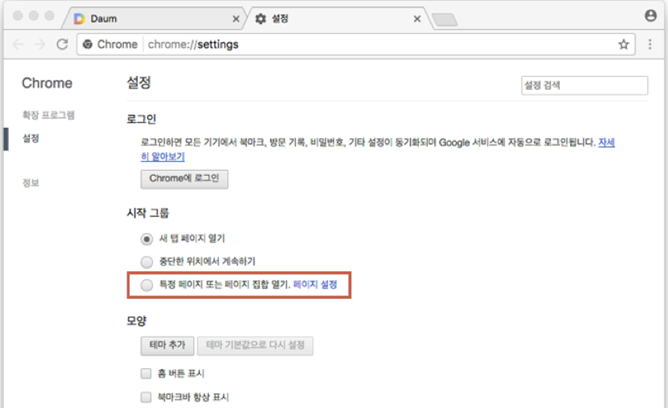Select 새 탭 페이지 열기 radio button
Image resolution: width=668 pixels, height=408 pixels.
click(x=147, y=239)
